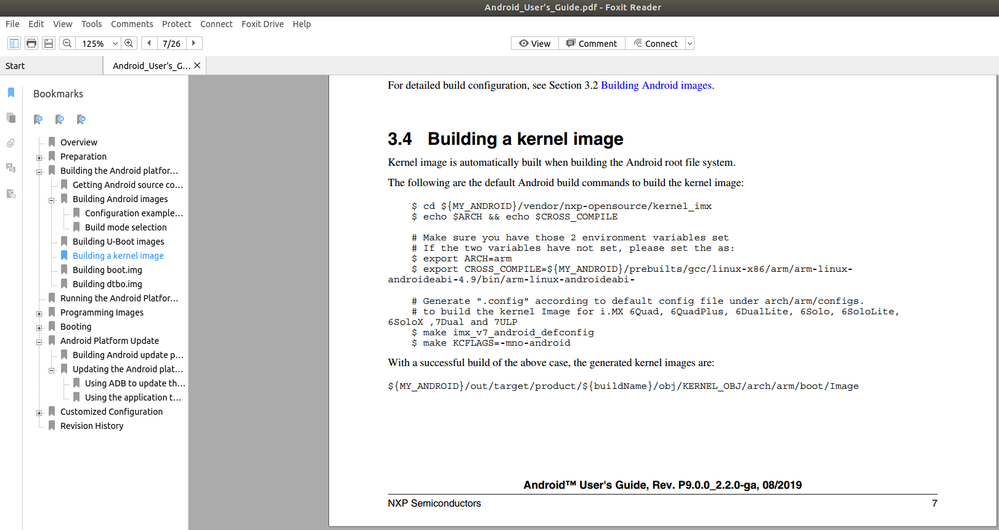This screenshot has height=530, width=999.
Task: Click the add bookmark icon
Action: (x=38, y=119)
